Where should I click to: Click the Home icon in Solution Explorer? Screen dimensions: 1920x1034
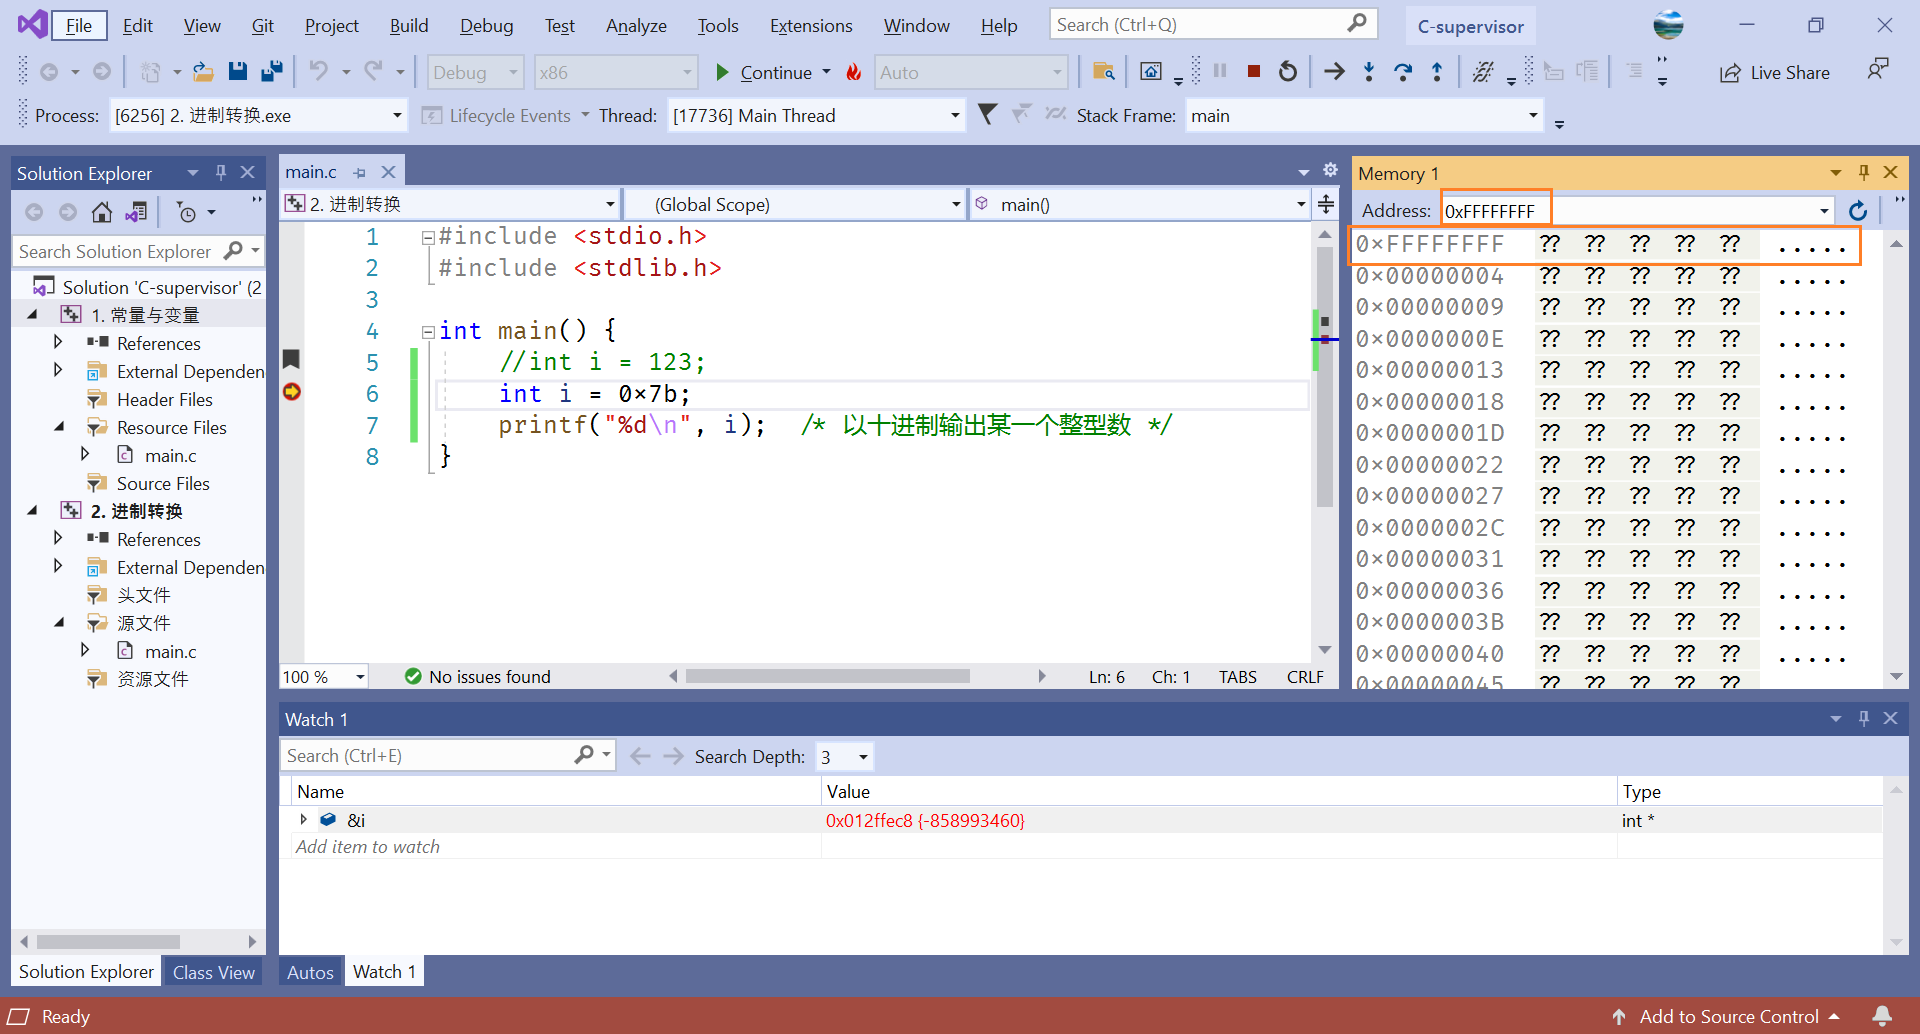[x=102, y=212]
